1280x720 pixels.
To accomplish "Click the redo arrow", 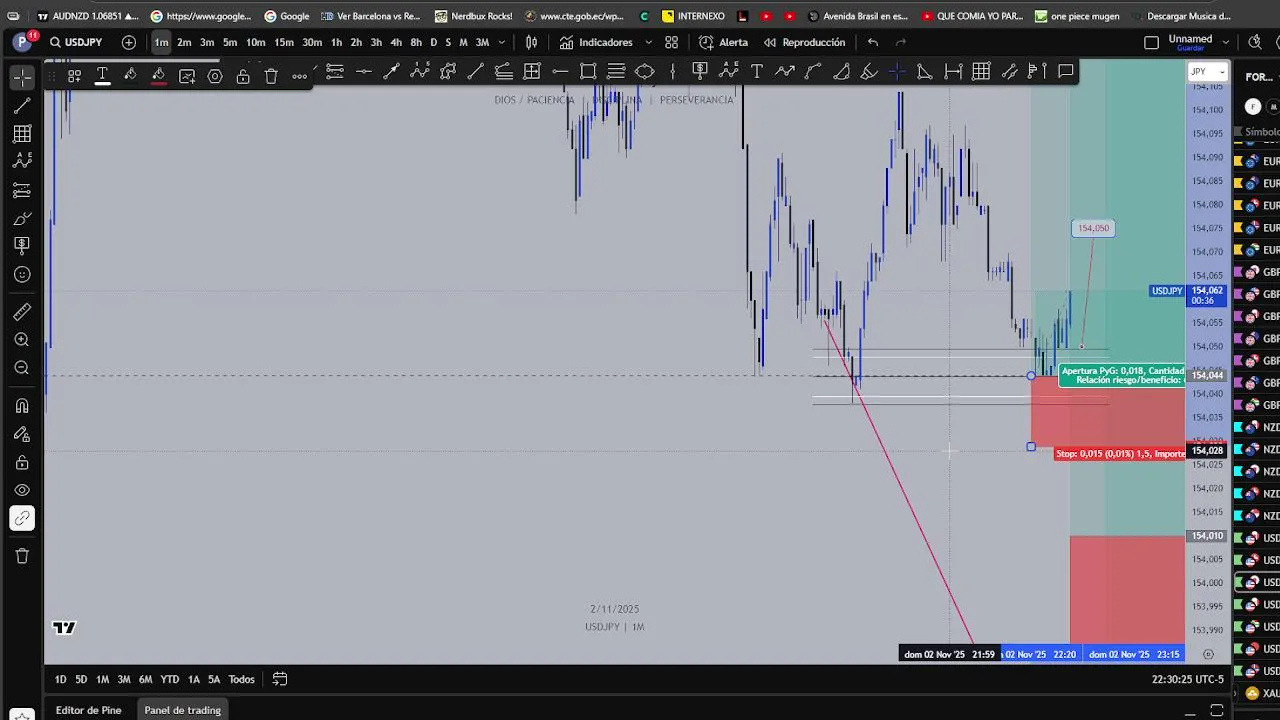I will coord(901,42).
